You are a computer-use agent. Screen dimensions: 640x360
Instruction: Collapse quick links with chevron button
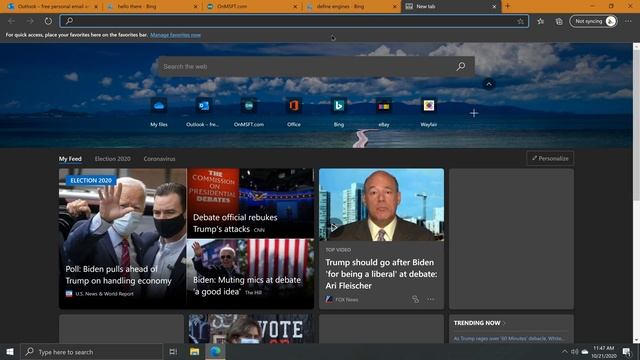click(489, 84)
